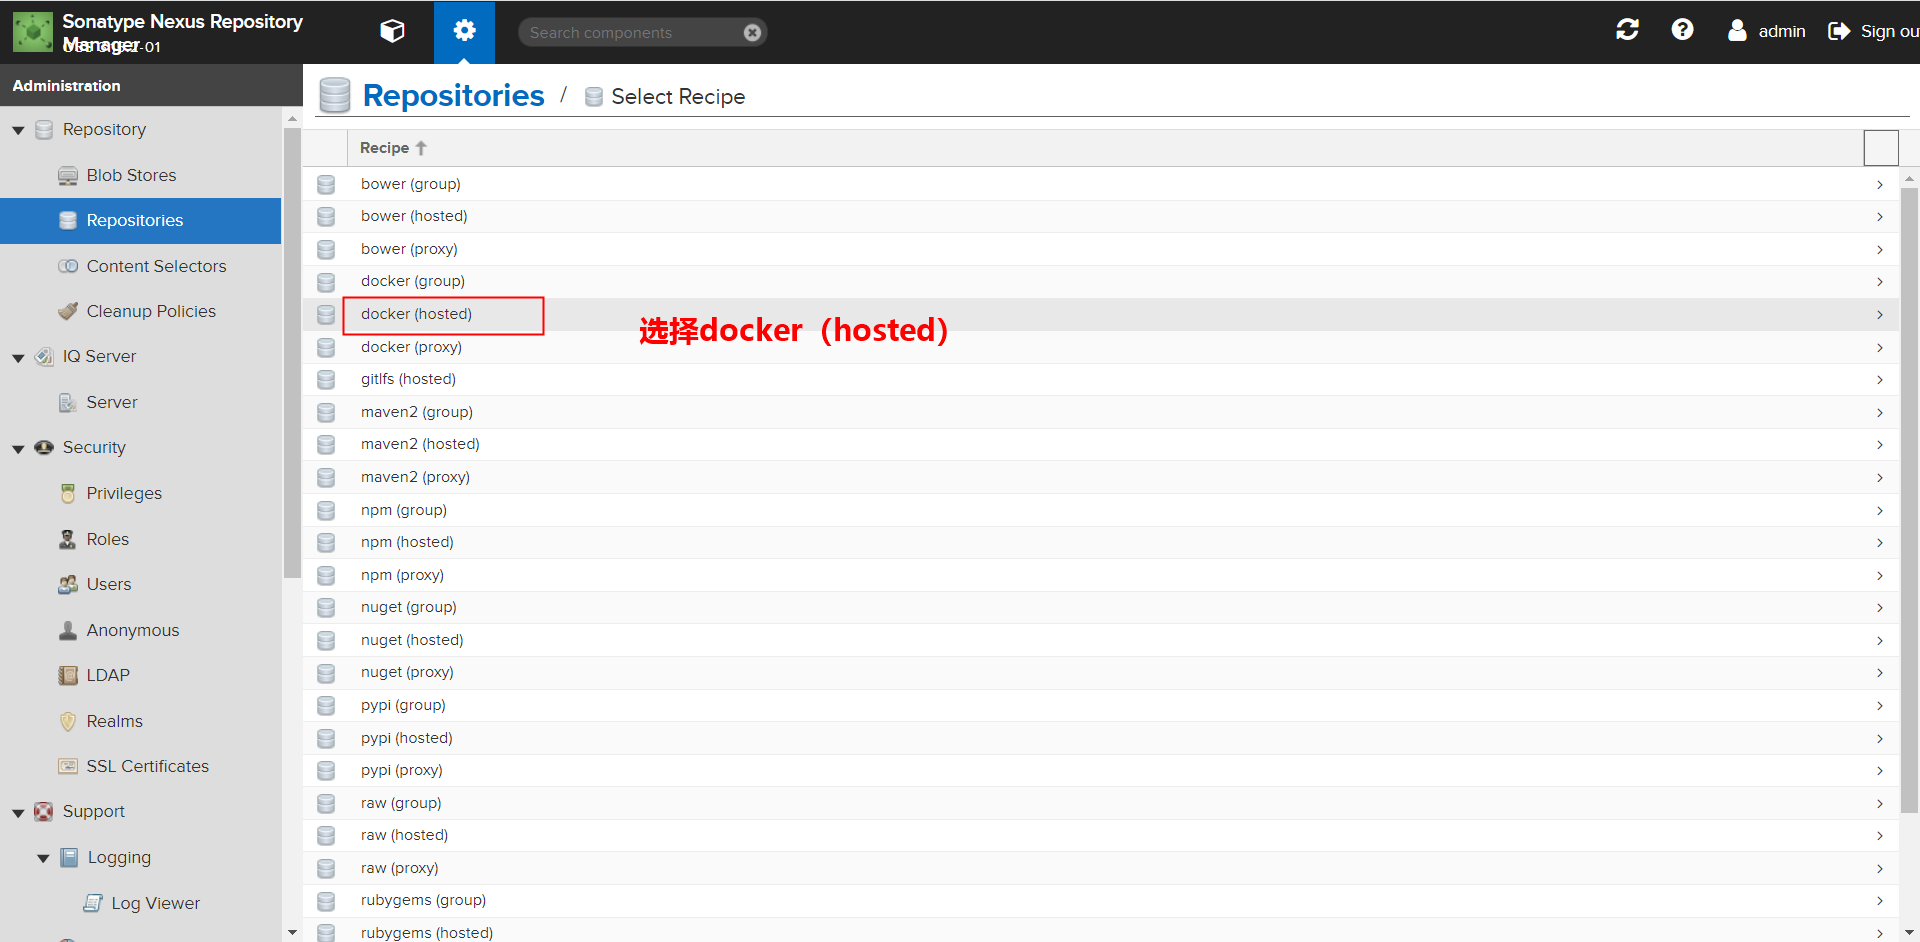Open the Browse cube icon
Image resolution: width=1920 pixels, height=942 pixels.
coord(392,31)
